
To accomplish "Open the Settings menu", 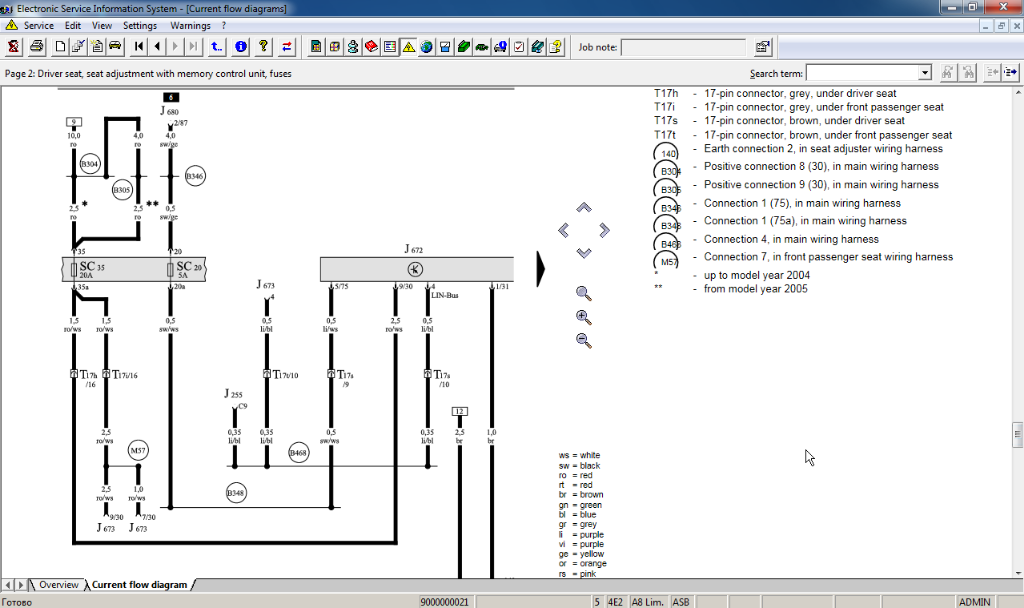I will click(x=140, y=25).
